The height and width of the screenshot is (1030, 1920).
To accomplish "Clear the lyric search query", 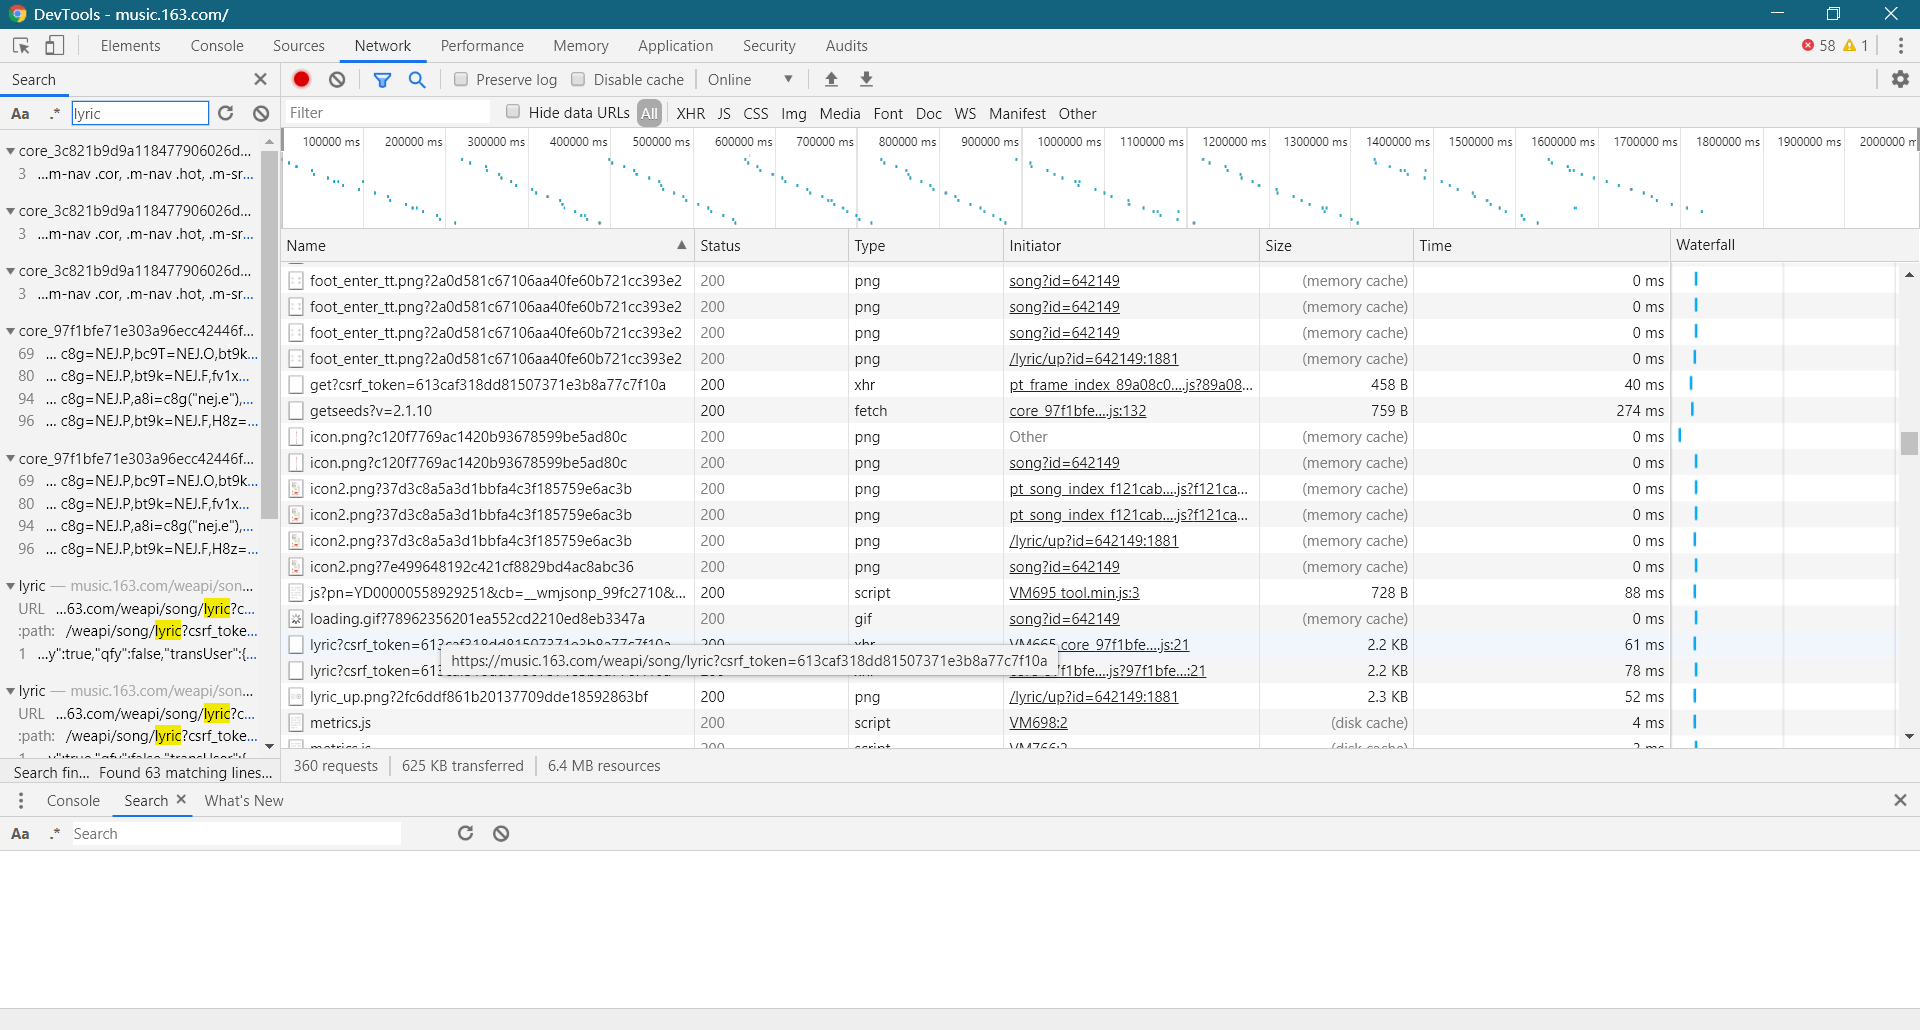I will (x=261, y=113).
